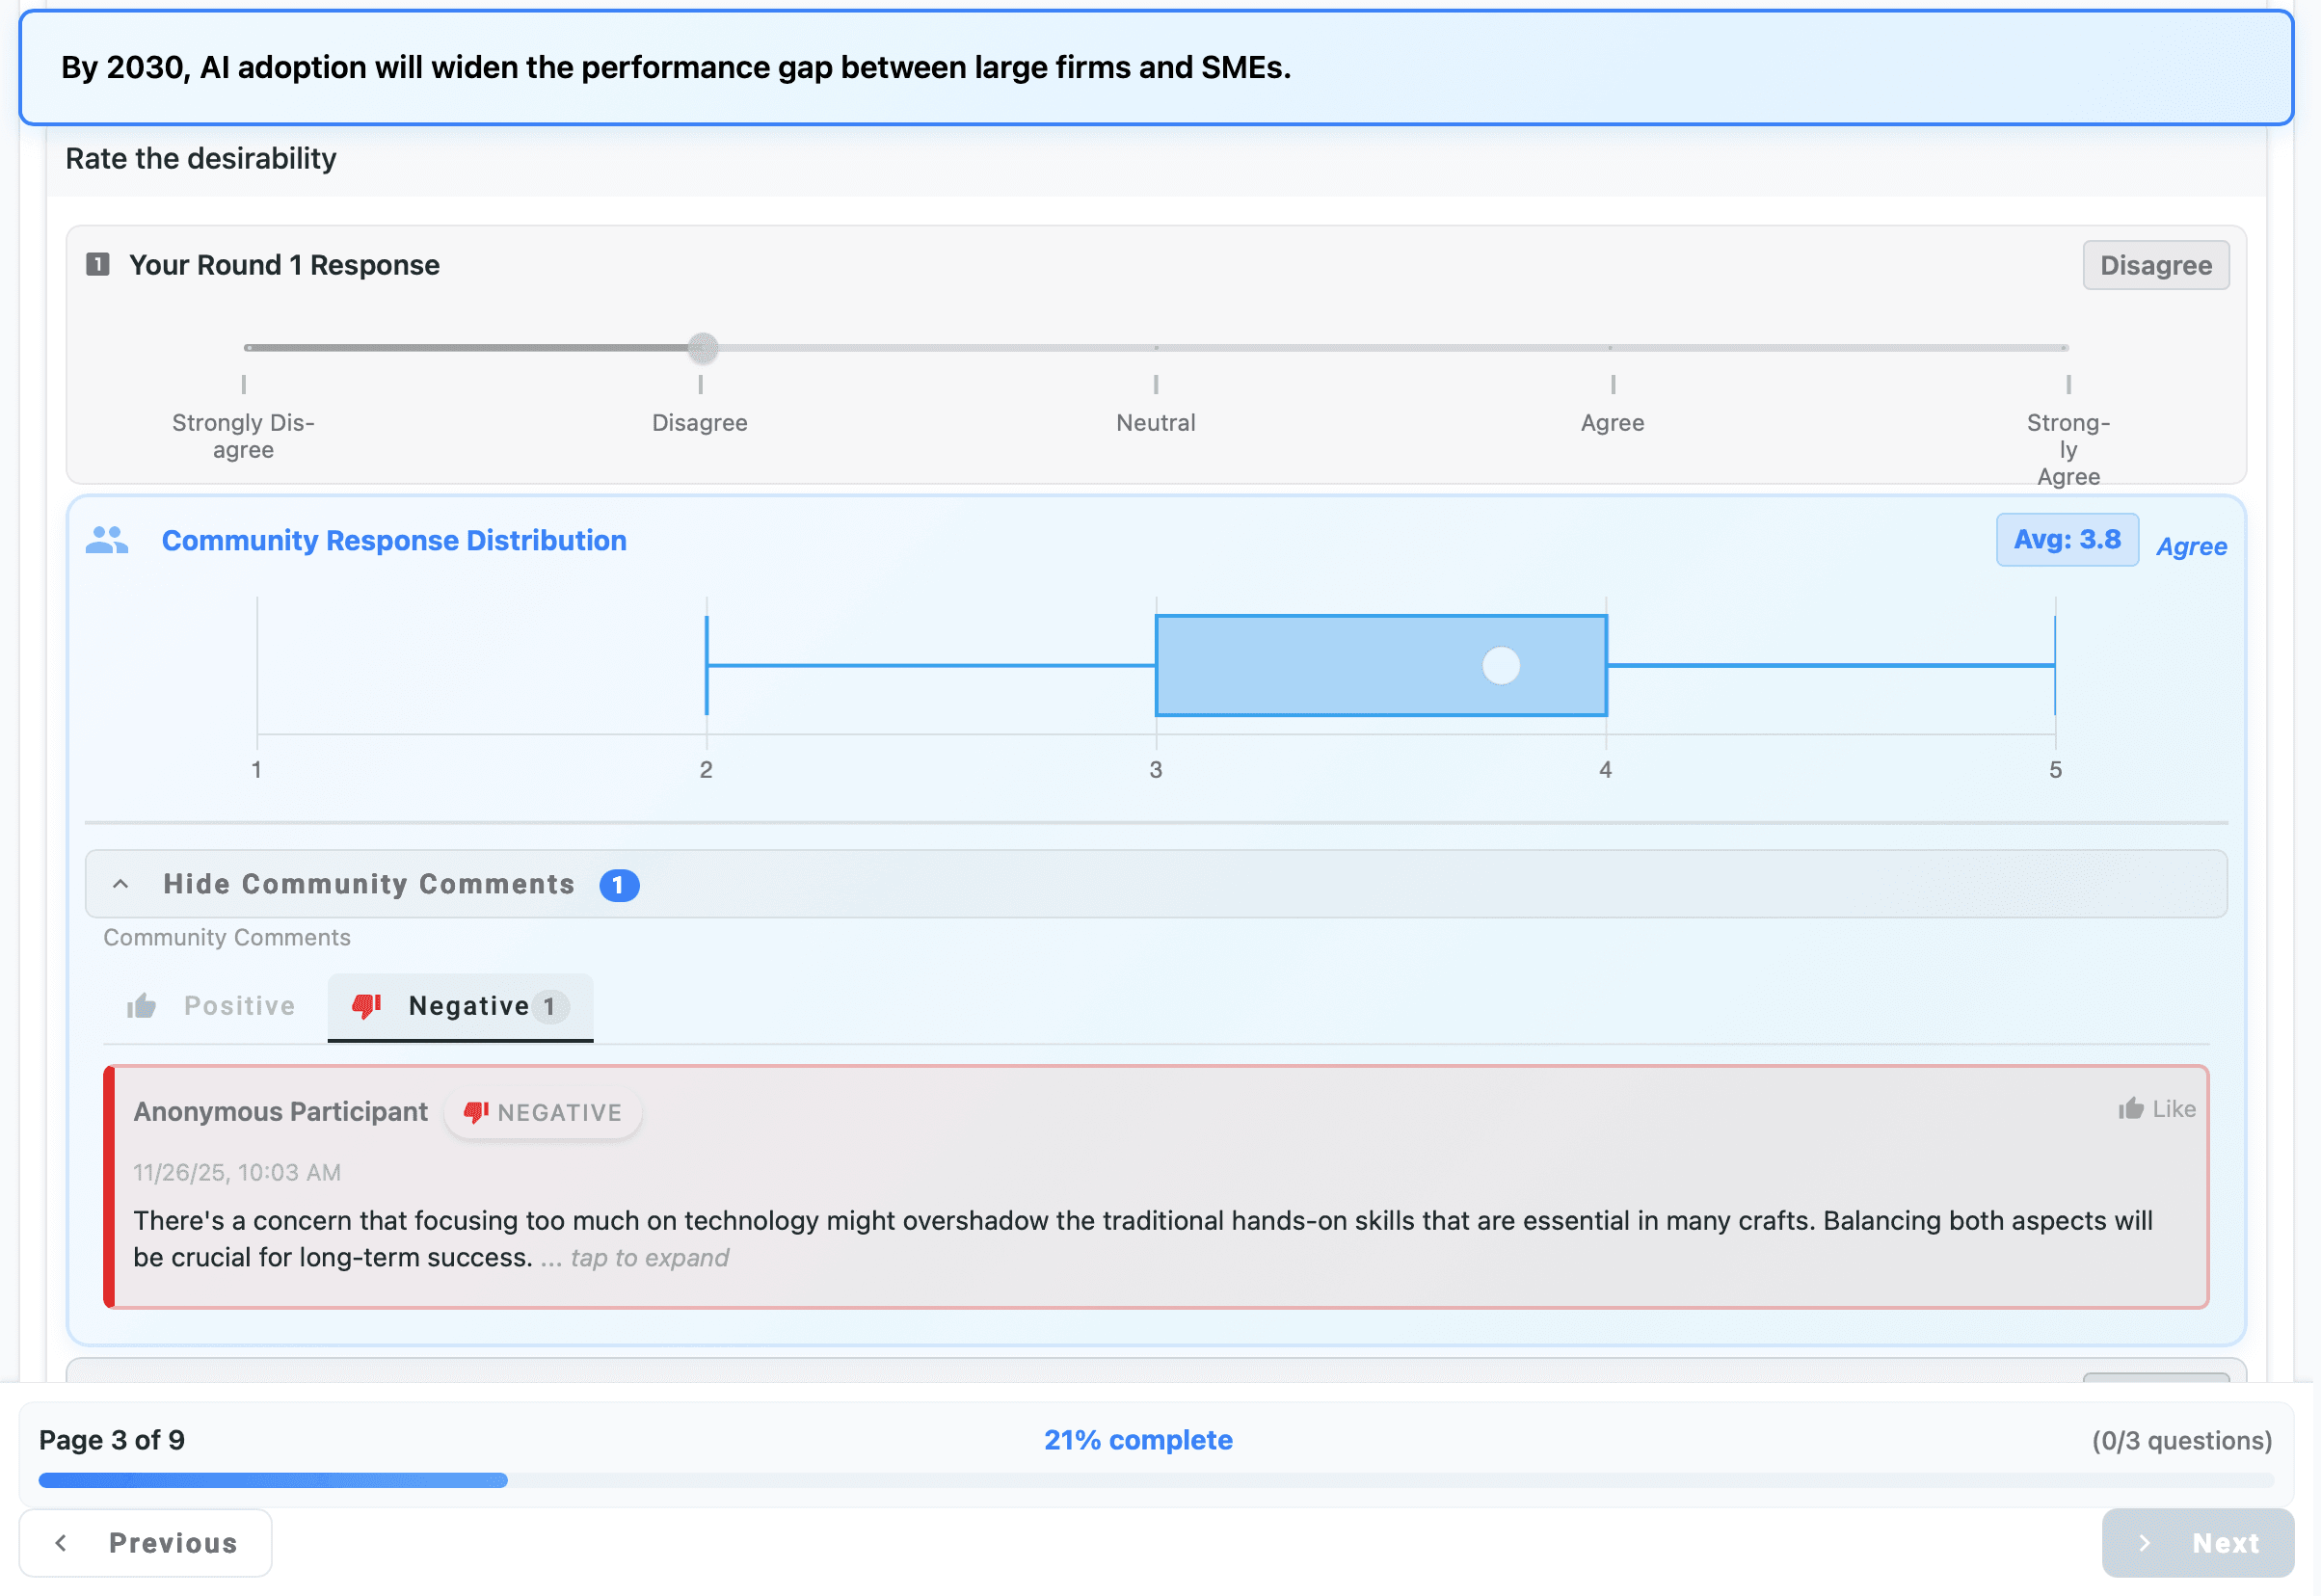Click the Next navigation button
This screenshot has height=1596, width=2321.
click(2196, 1542)
